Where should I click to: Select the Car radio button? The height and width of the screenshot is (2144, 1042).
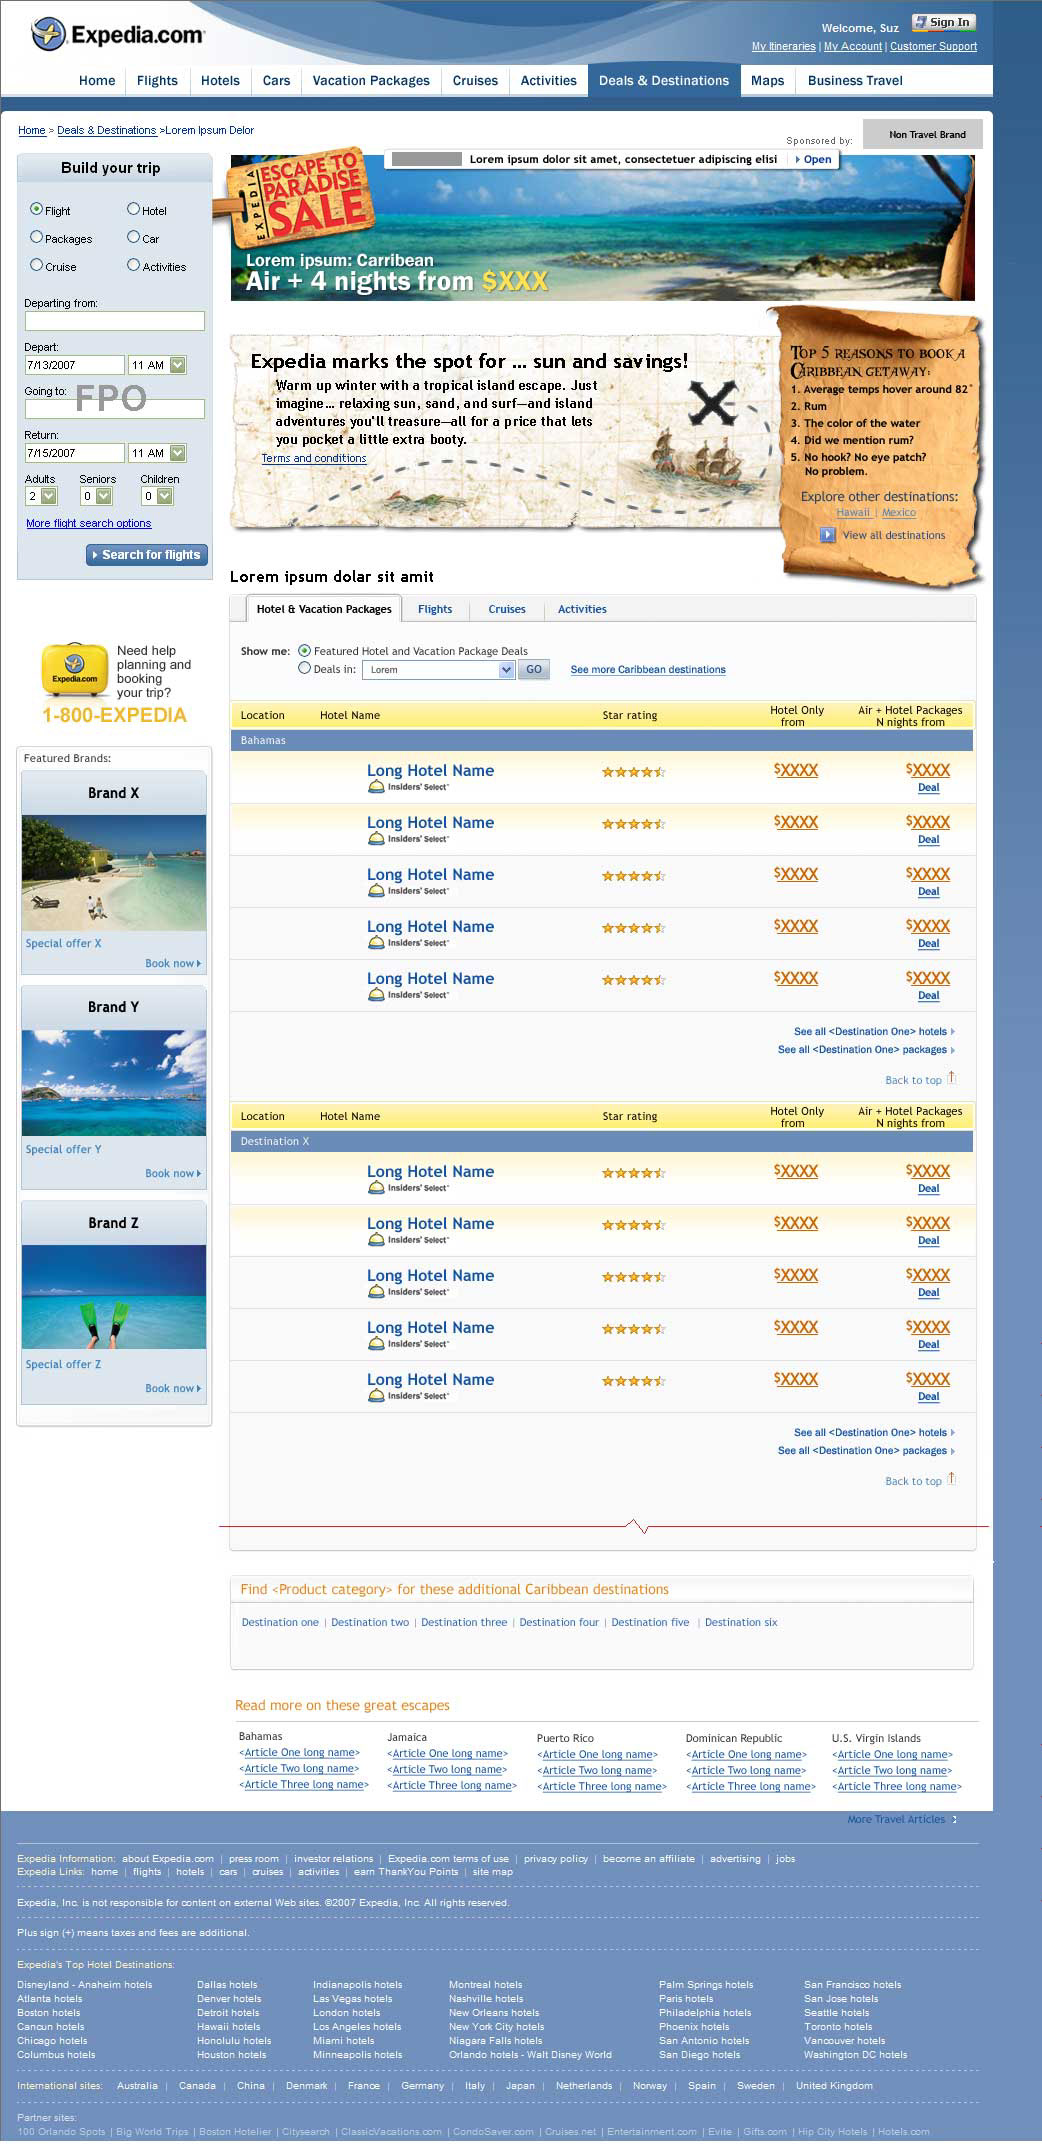[133, 237]
